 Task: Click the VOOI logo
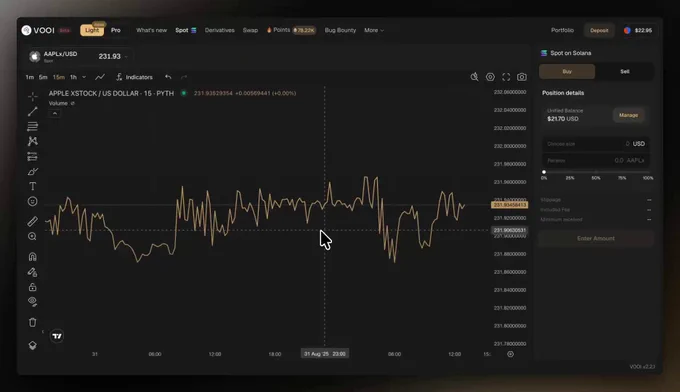click(x=38, y=30)
